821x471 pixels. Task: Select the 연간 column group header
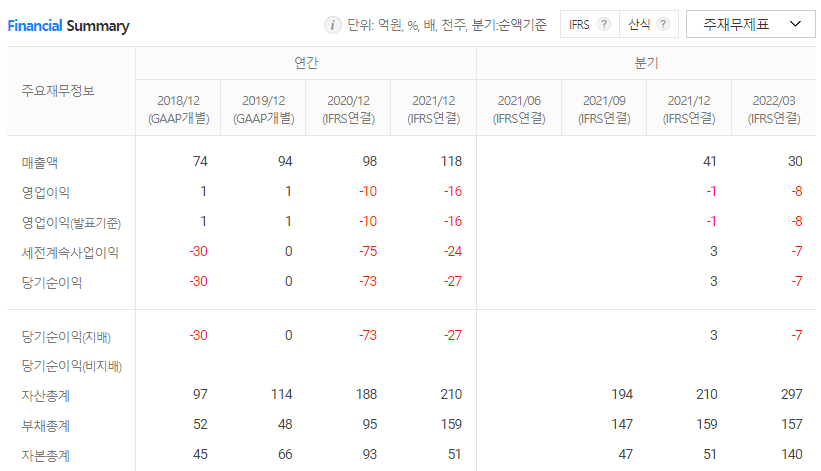pyautogui.click(x=306, y=63)
